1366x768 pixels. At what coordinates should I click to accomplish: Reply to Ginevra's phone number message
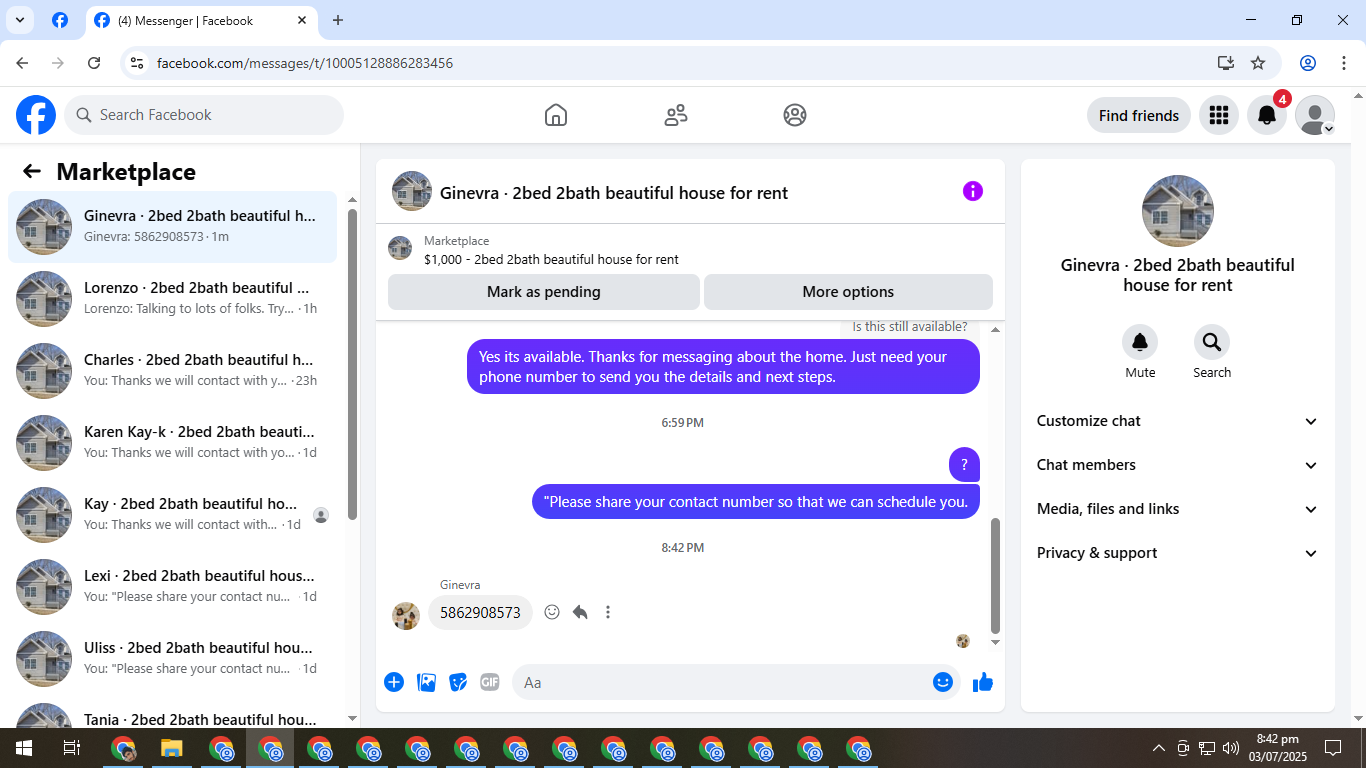pyautogui.click(x=580, y=612)
